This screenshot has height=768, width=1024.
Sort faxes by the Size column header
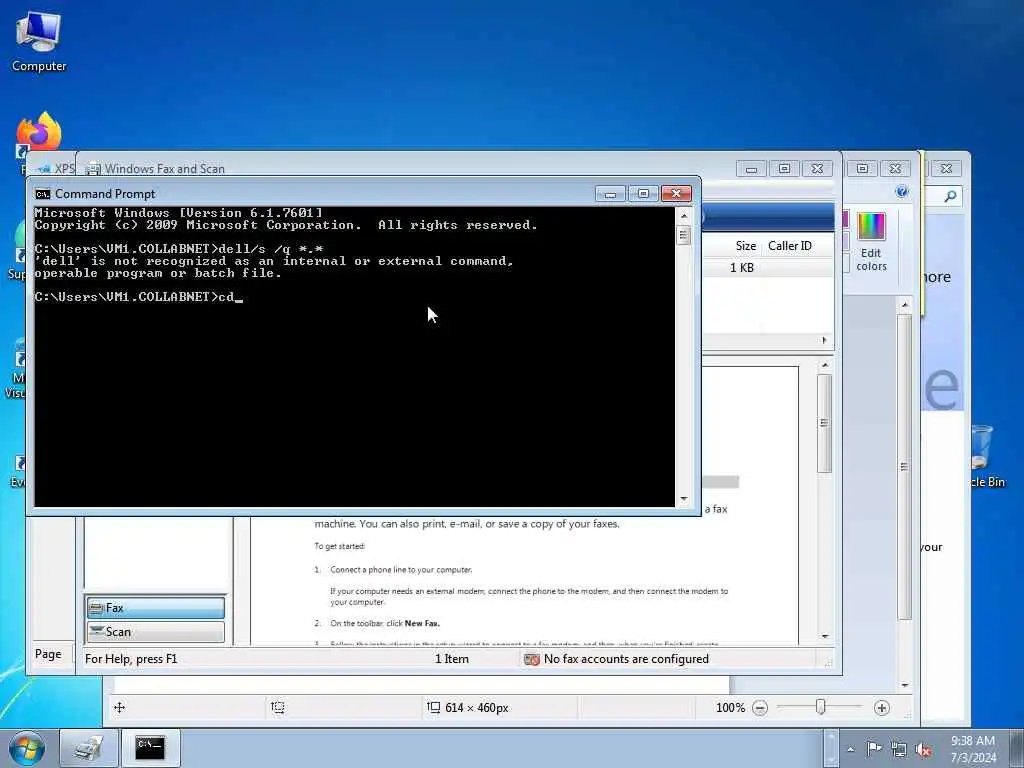(x=745, y=246)
